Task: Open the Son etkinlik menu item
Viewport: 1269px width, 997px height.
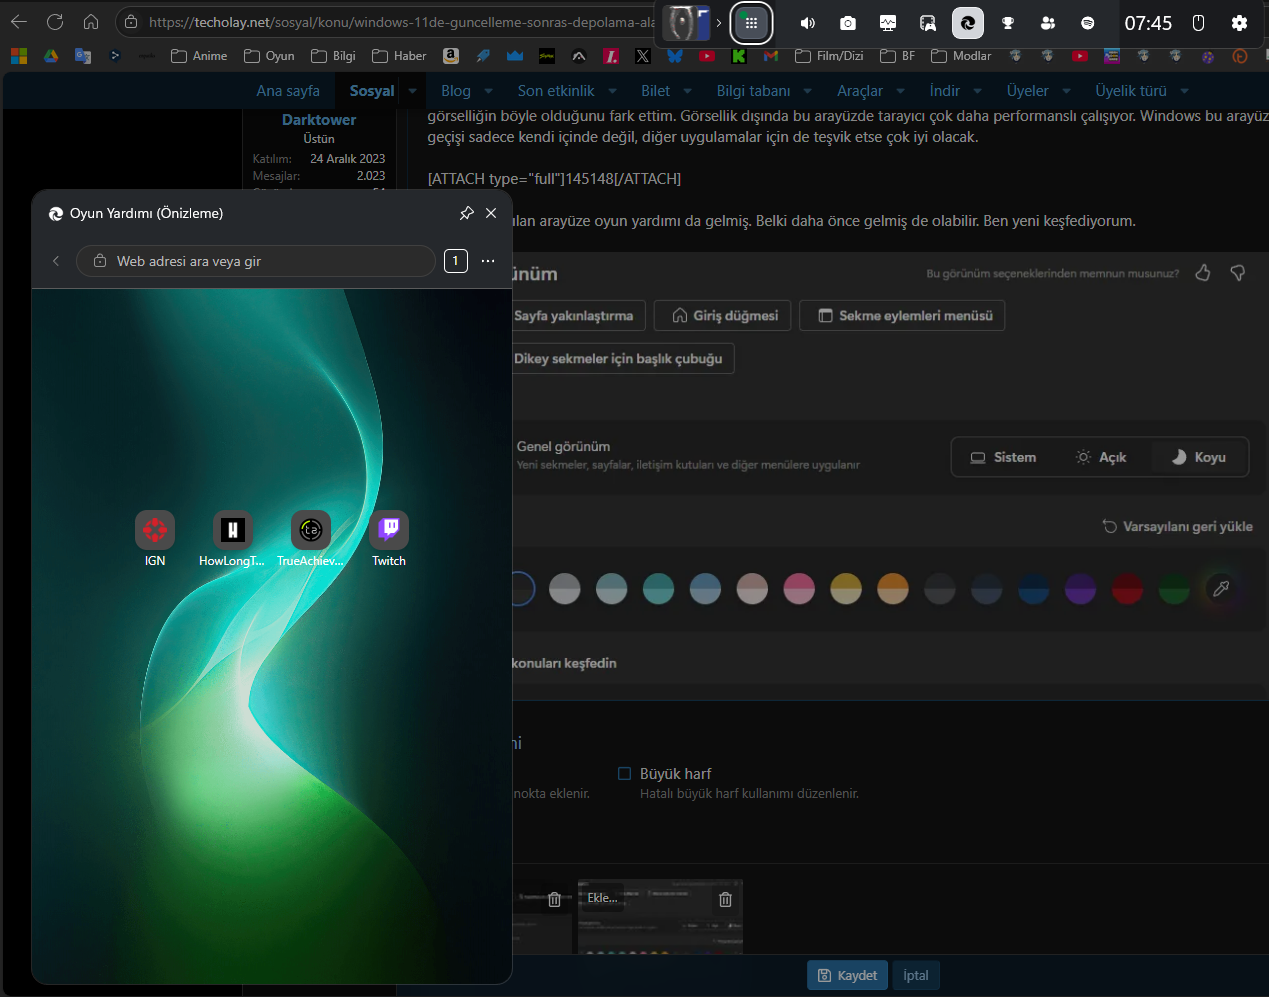Action: [556, 91]
